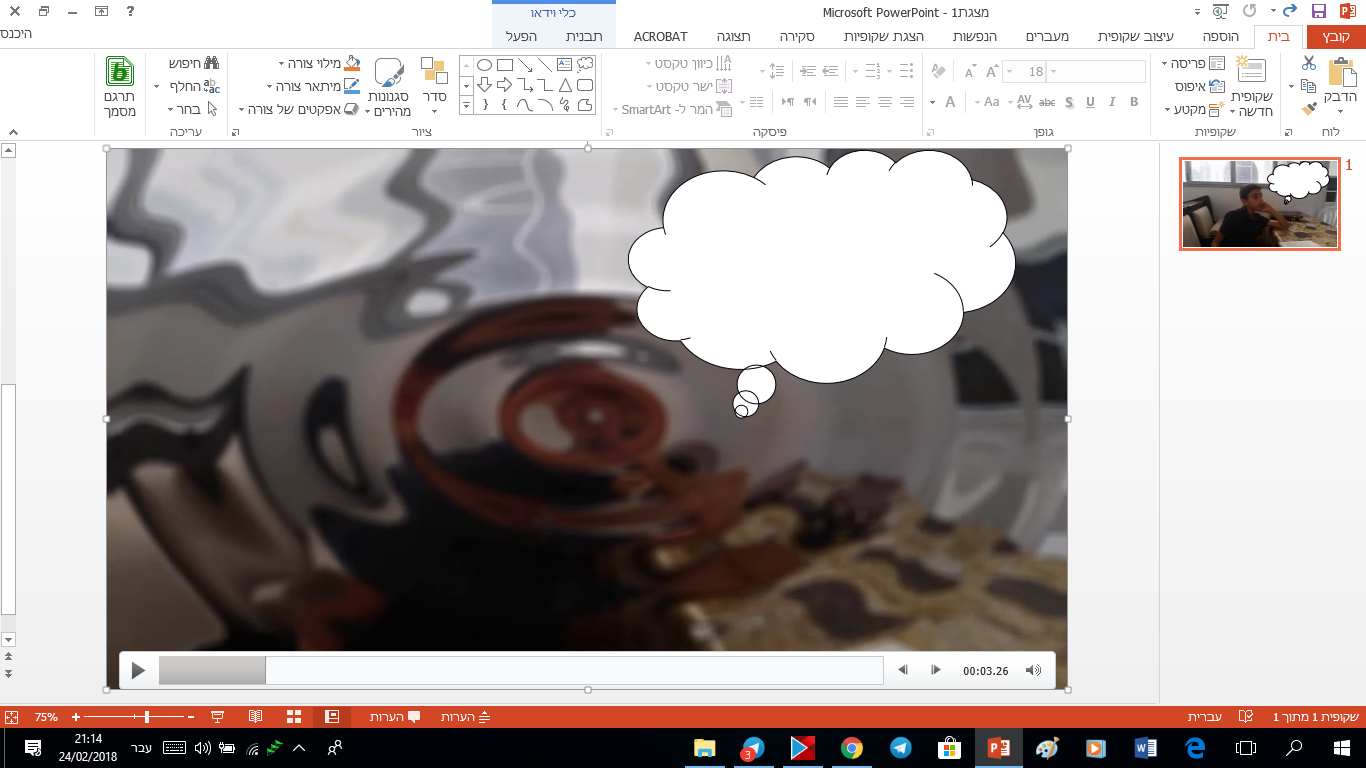Play the video on the slide
Viewport: 1366px width, 768px height.
coord(139,671)
